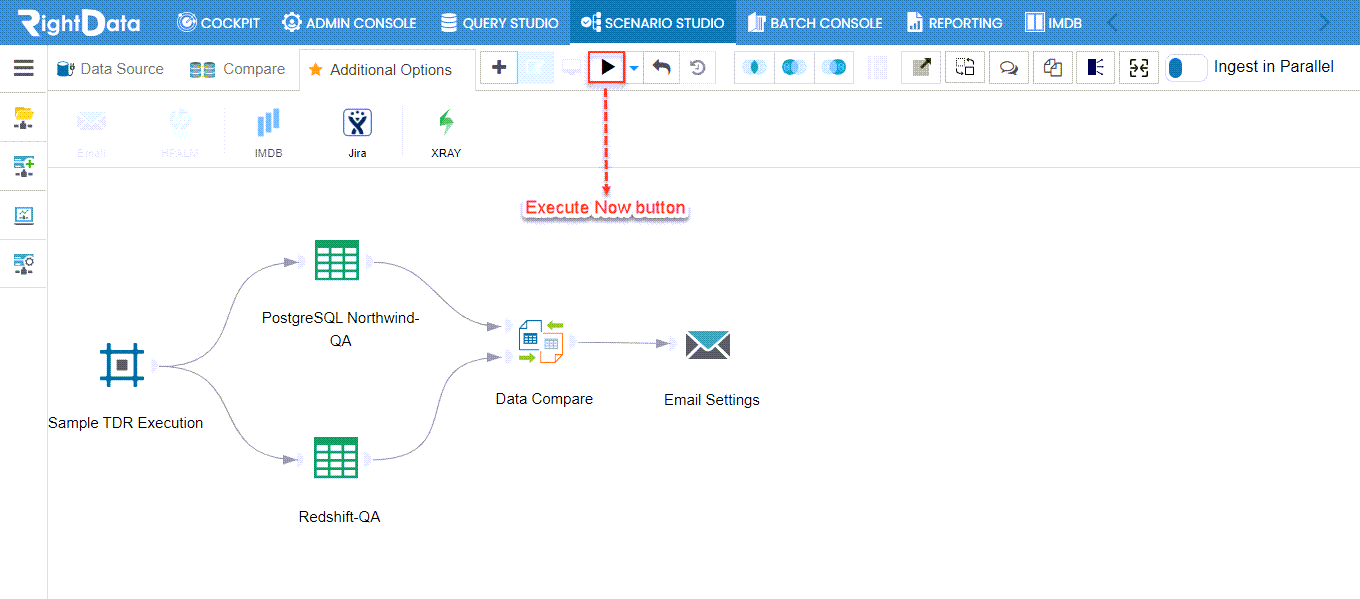Open REPORTING in the top navigation
Screen dimensions: 1360x599
point(955,22)
